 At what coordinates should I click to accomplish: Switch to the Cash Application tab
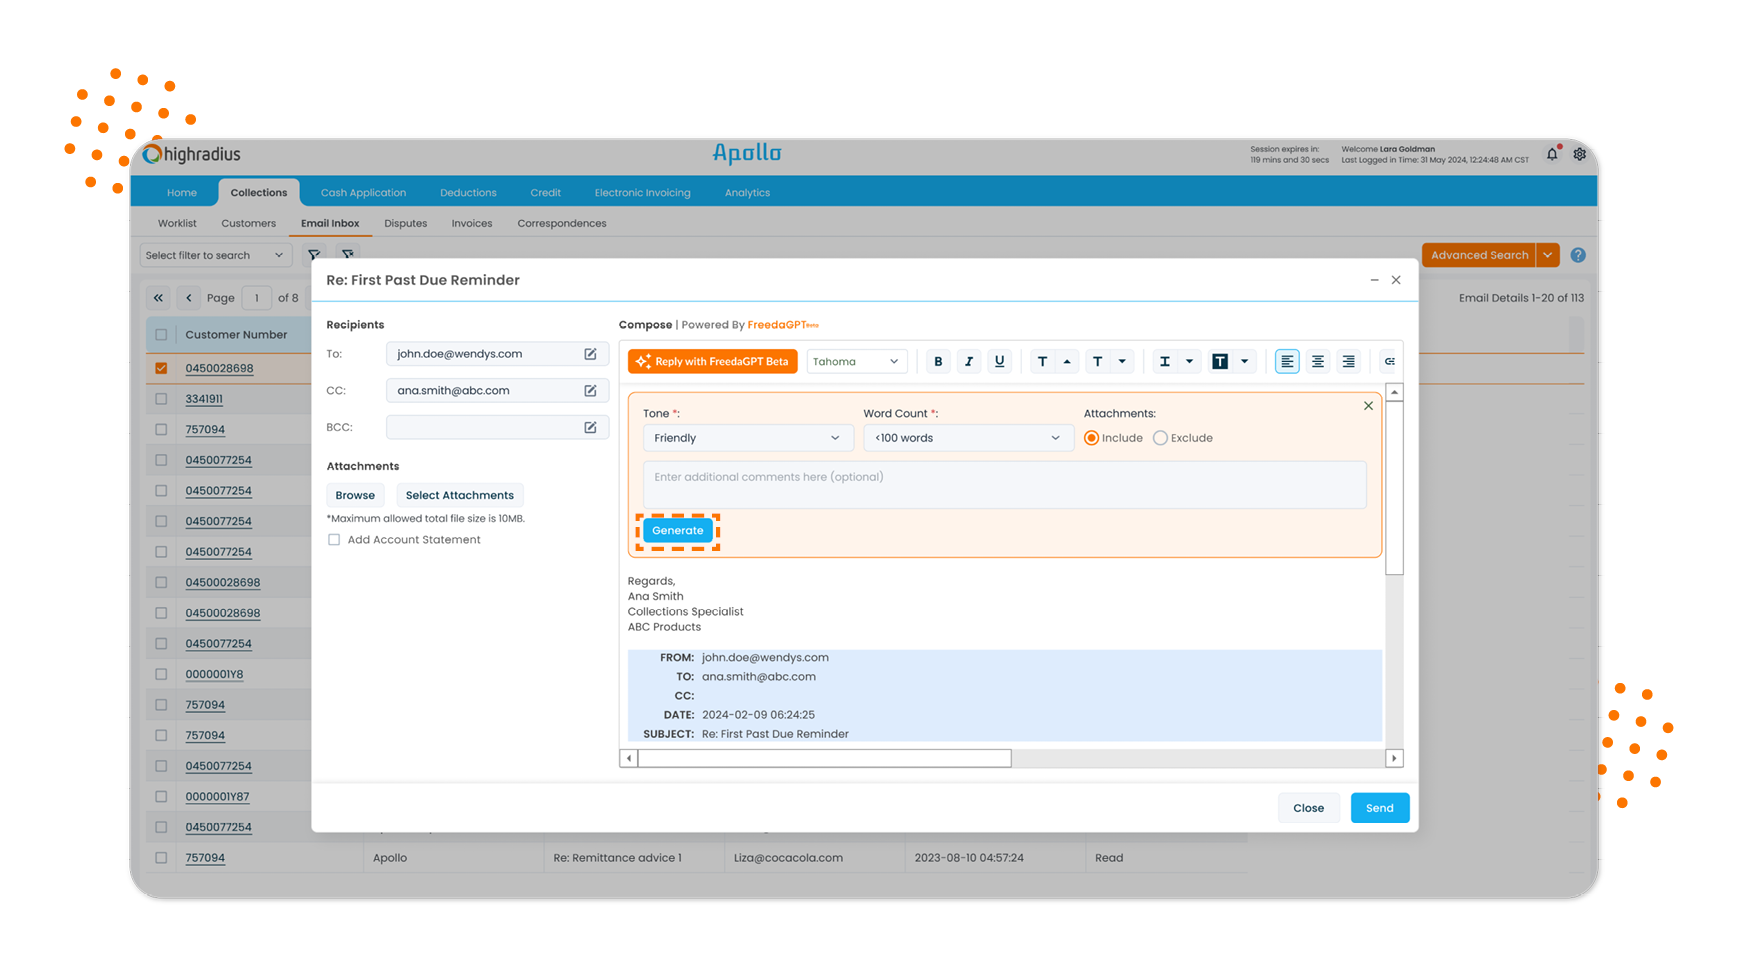[363, 193]
